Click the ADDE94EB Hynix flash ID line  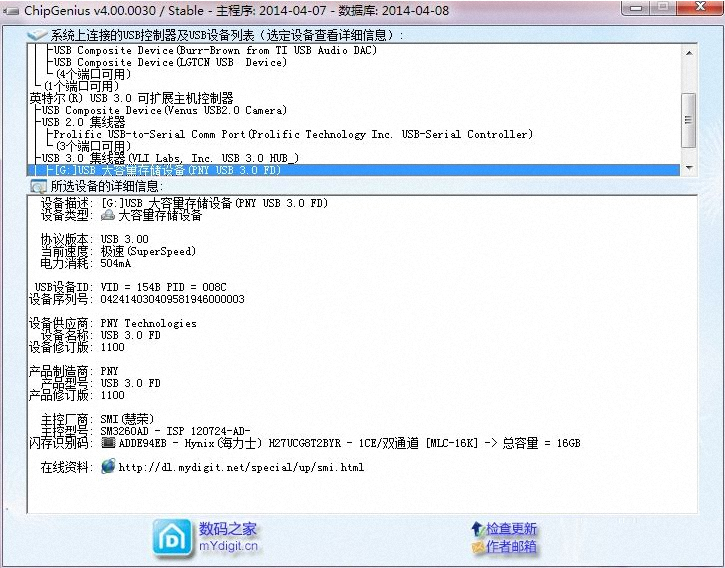click(349, 443)
